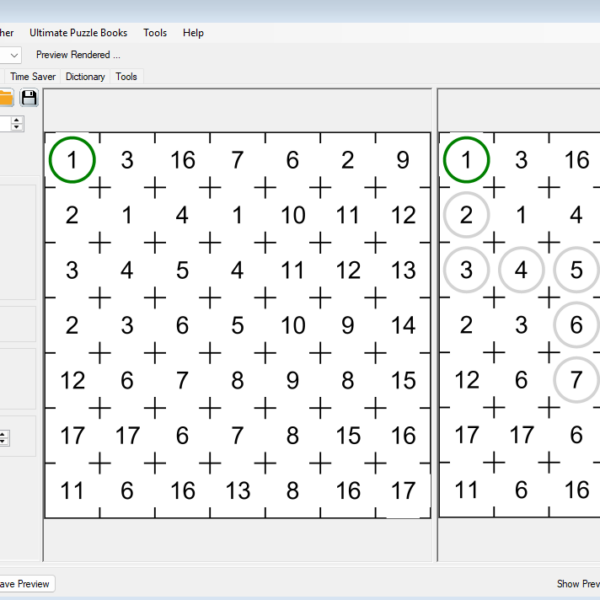
Task: Click down arrow on stepper below folder icon
Action: (x=18, y=128)
